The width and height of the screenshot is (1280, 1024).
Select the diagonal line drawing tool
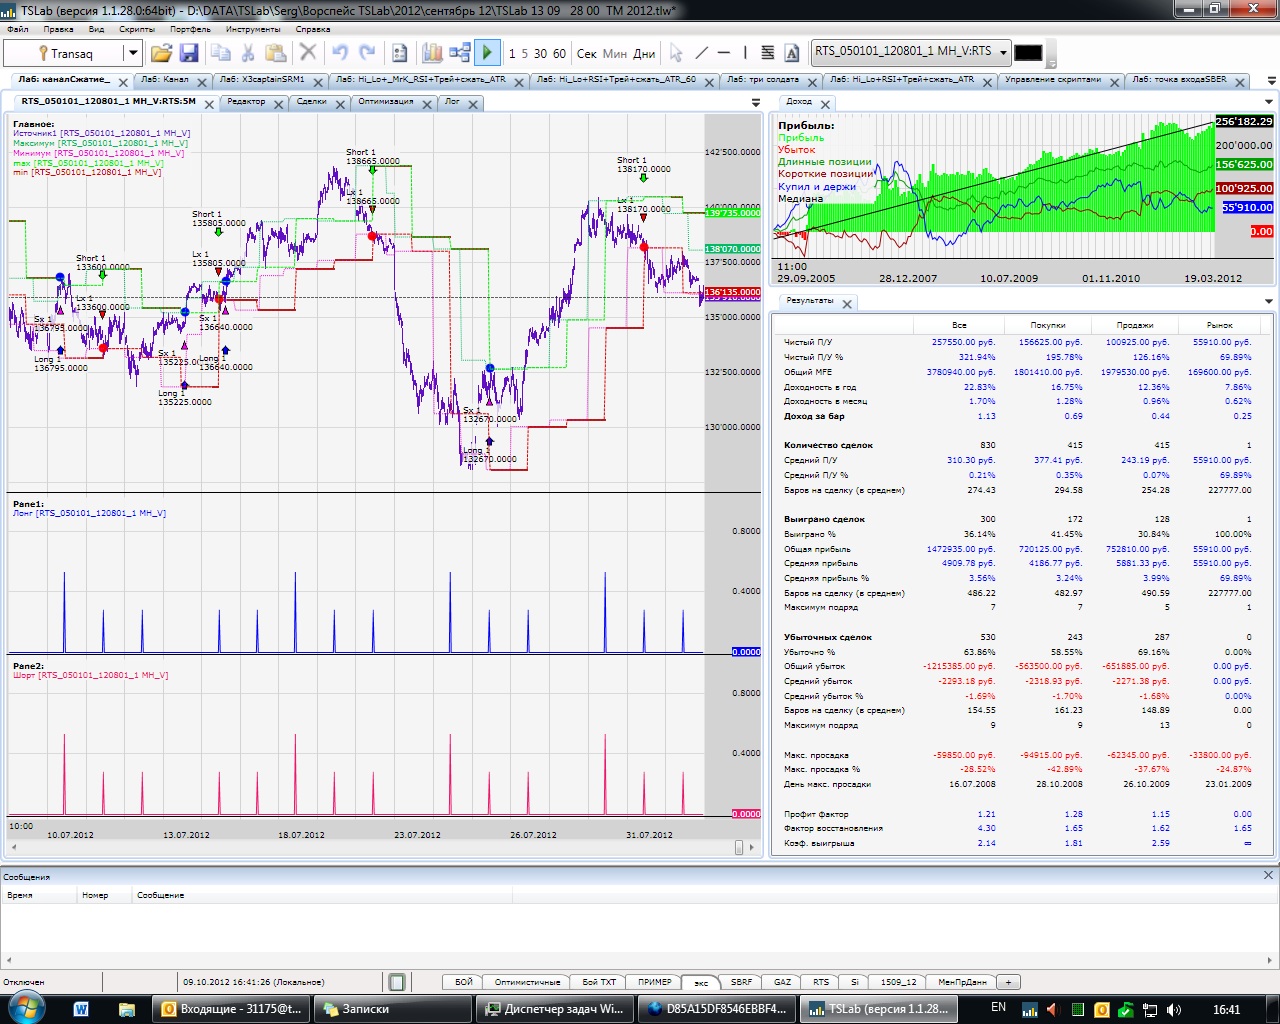701,53
